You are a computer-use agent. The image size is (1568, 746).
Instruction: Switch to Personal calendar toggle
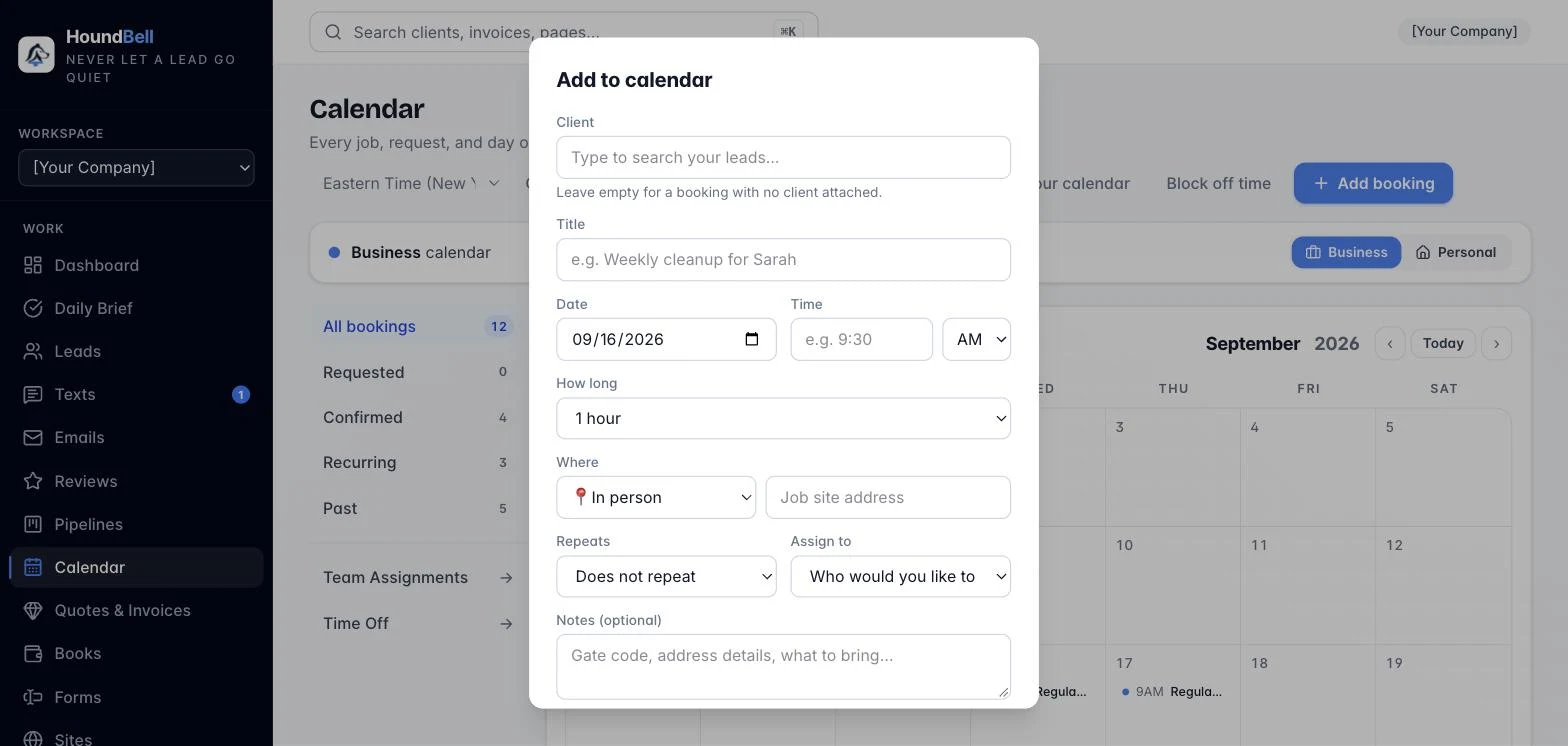1456,252
